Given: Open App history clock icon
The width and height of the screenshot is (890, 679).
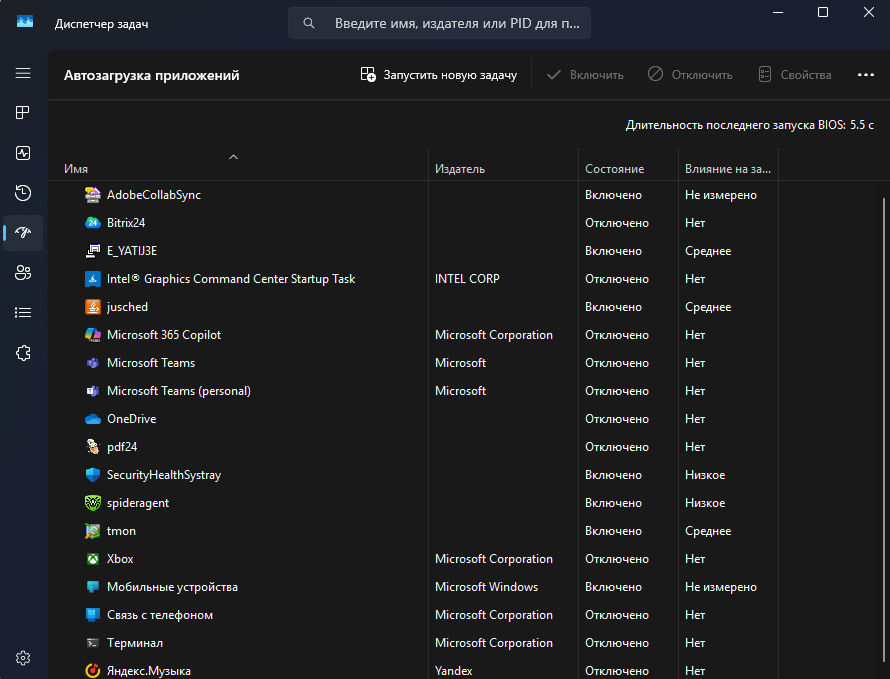Looking at the screenshot, I should coord(23,193).
